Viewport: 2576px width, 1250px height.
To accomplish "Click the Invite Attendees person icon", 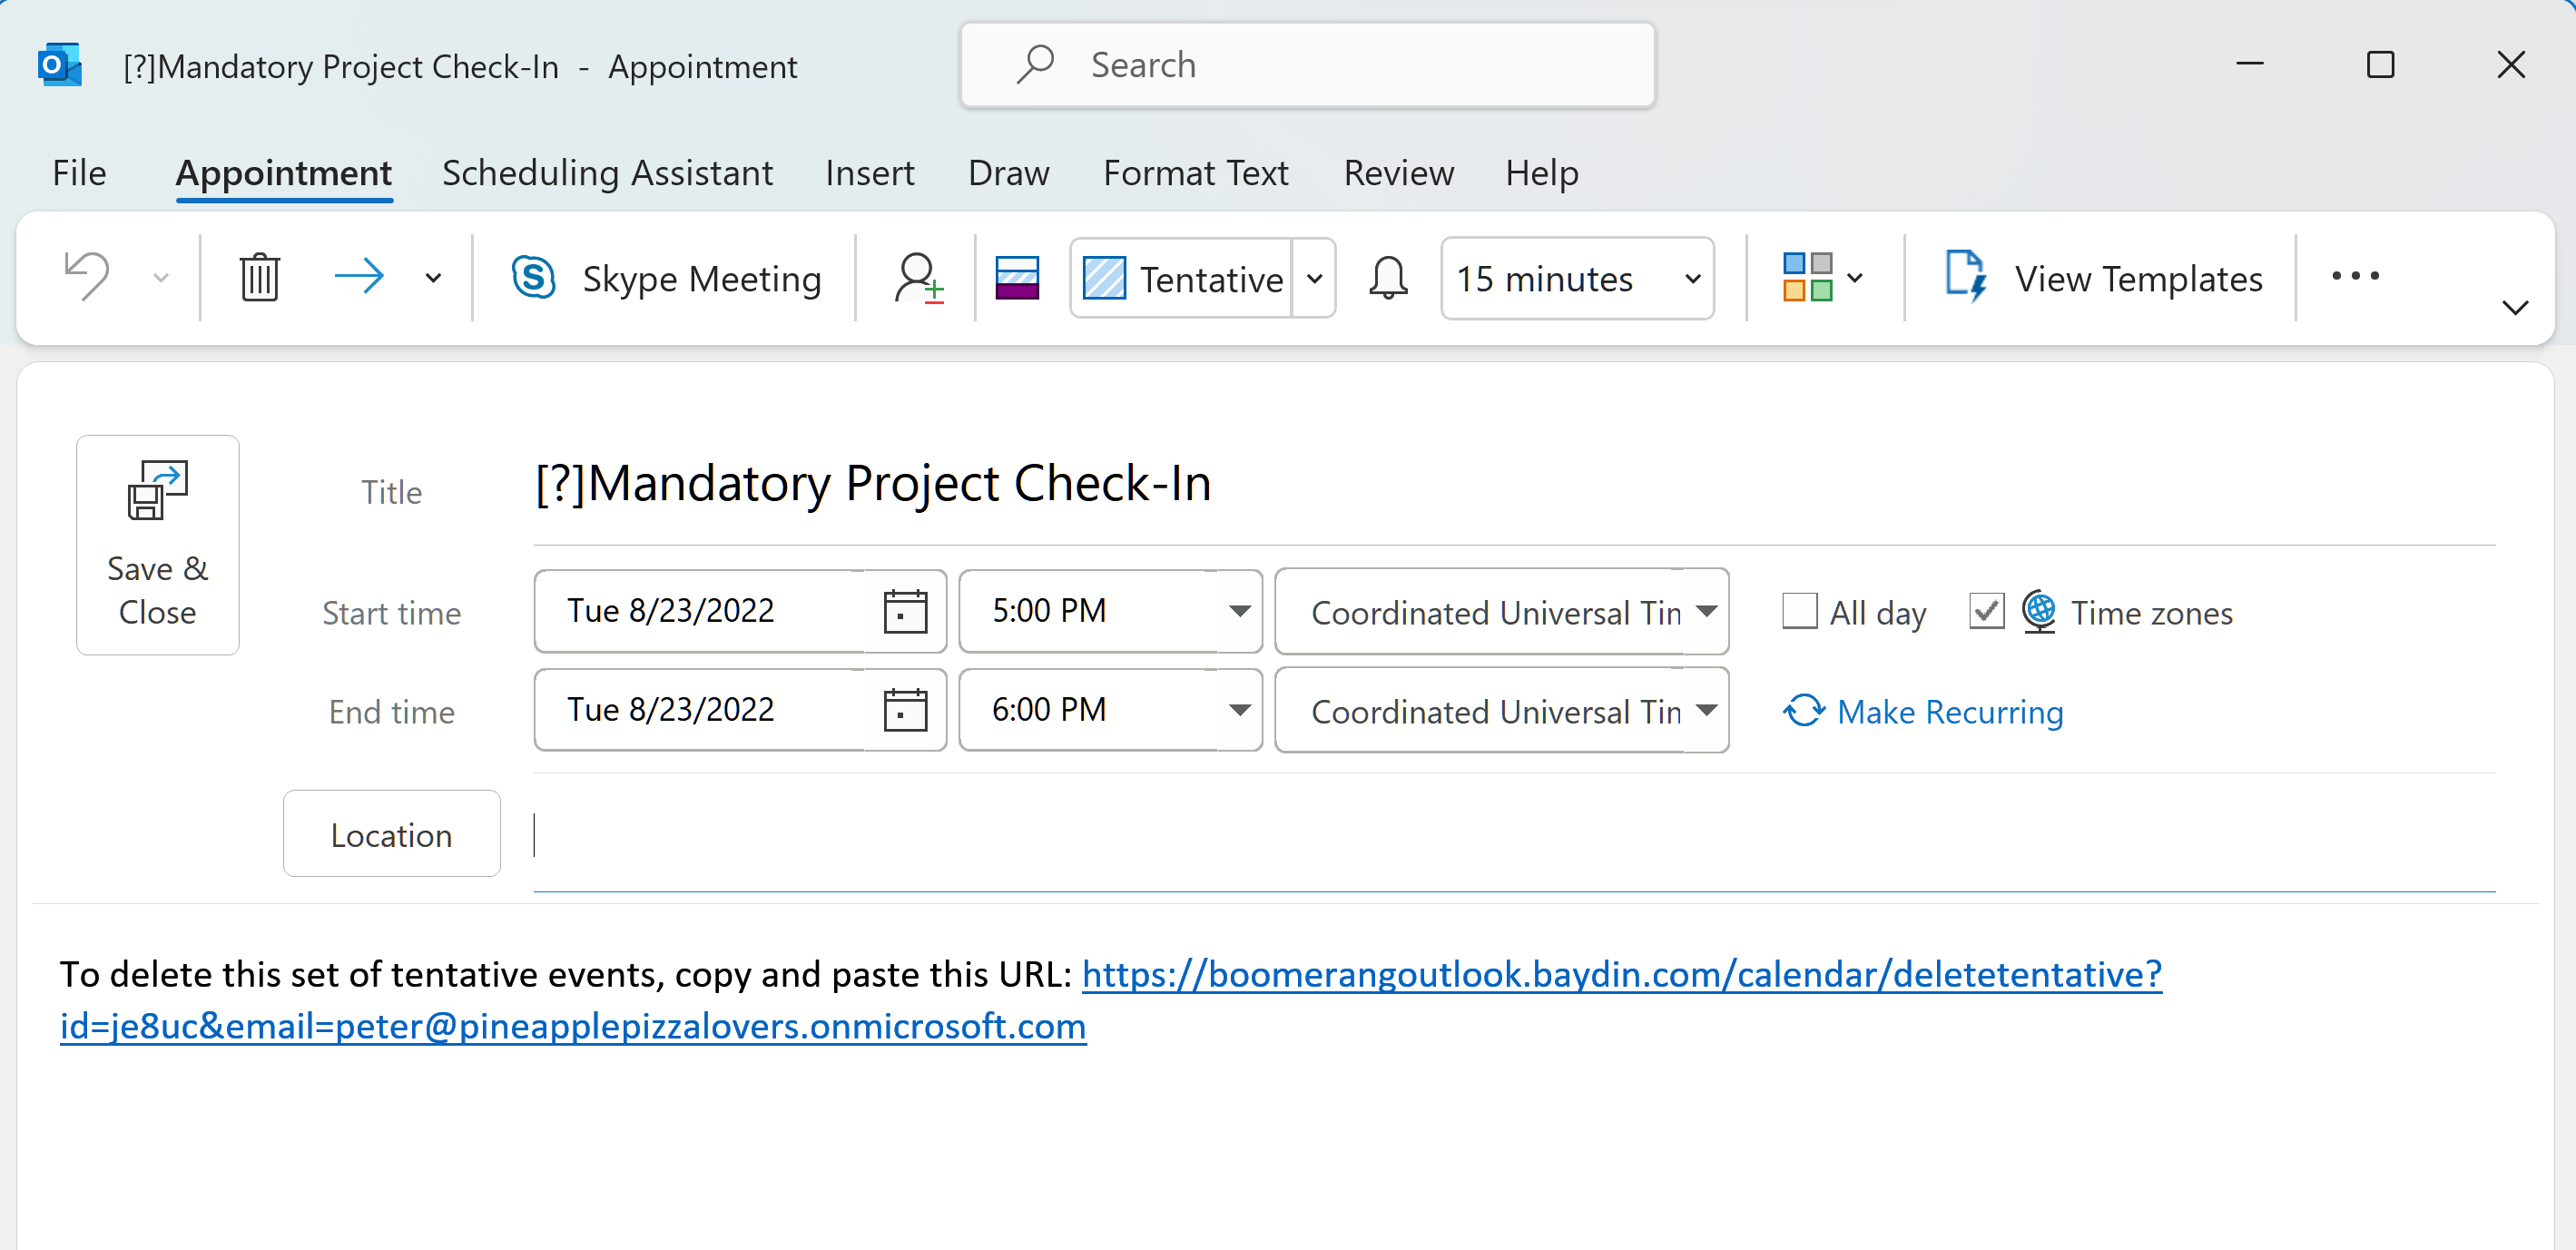I will tap(917, 277).
